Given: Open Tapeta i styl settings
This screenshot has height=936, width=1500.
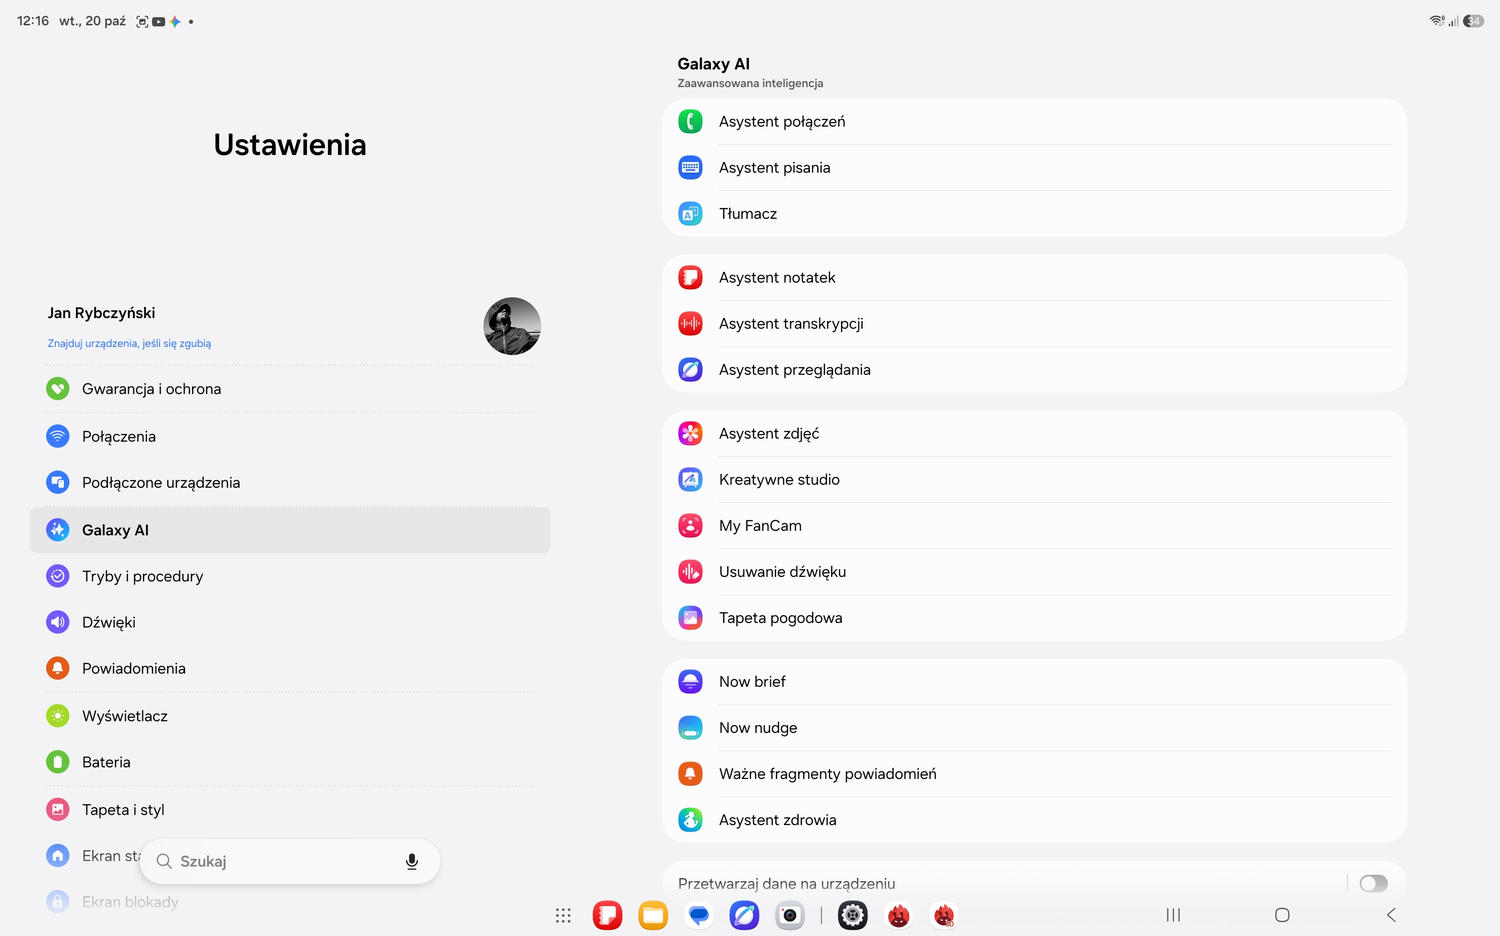Looking at the screenshot, I should point(290,810).
